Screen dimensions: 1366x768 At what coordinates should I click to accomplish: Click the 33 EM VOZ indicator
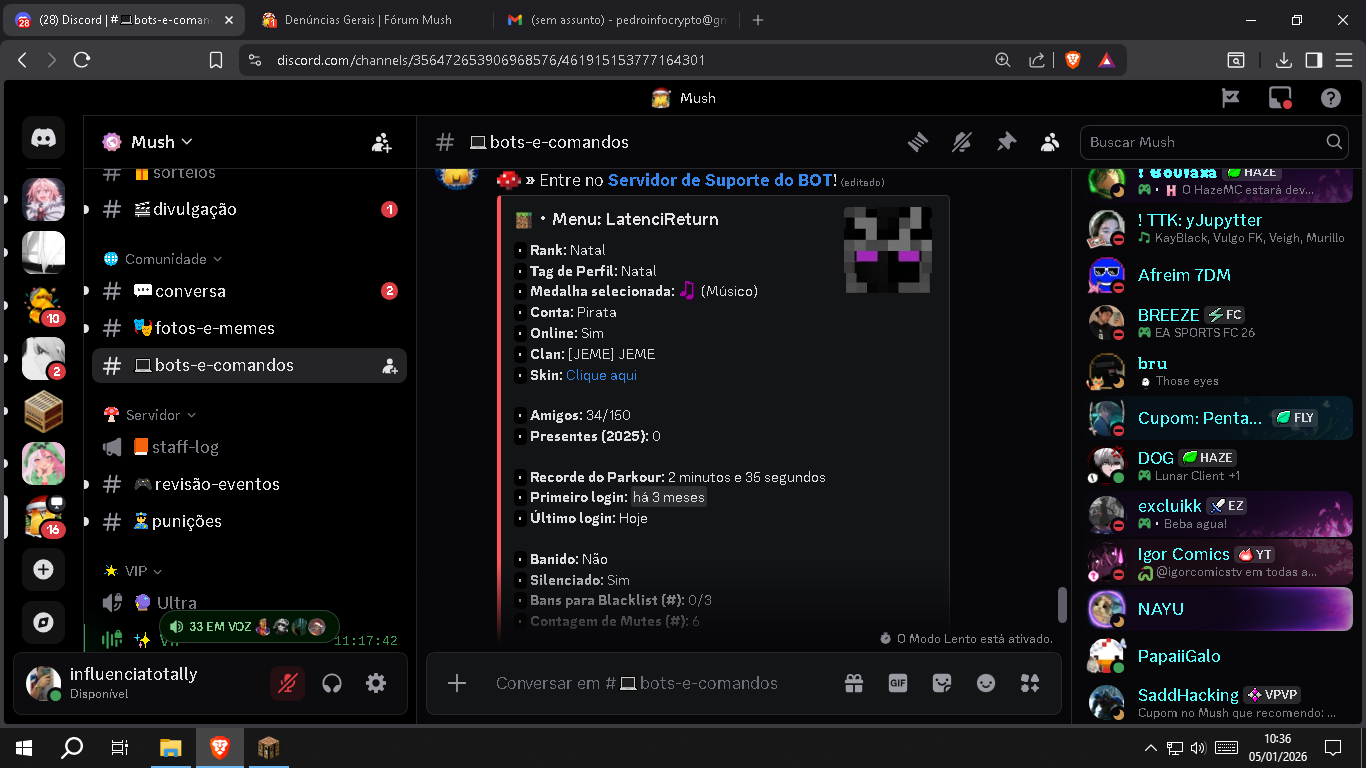[x=248, y=627]
